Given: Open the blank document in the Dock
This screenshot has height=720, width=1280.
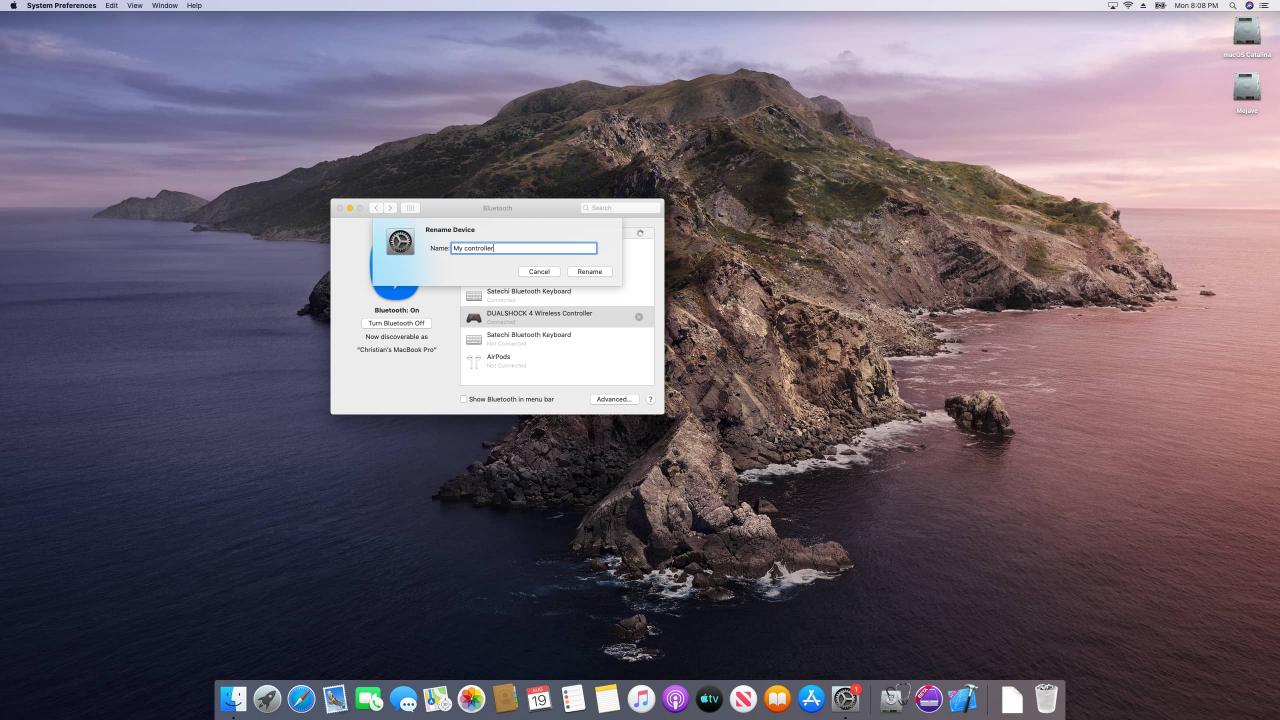Looking at the screenshot, I should tap(1012, 698).
